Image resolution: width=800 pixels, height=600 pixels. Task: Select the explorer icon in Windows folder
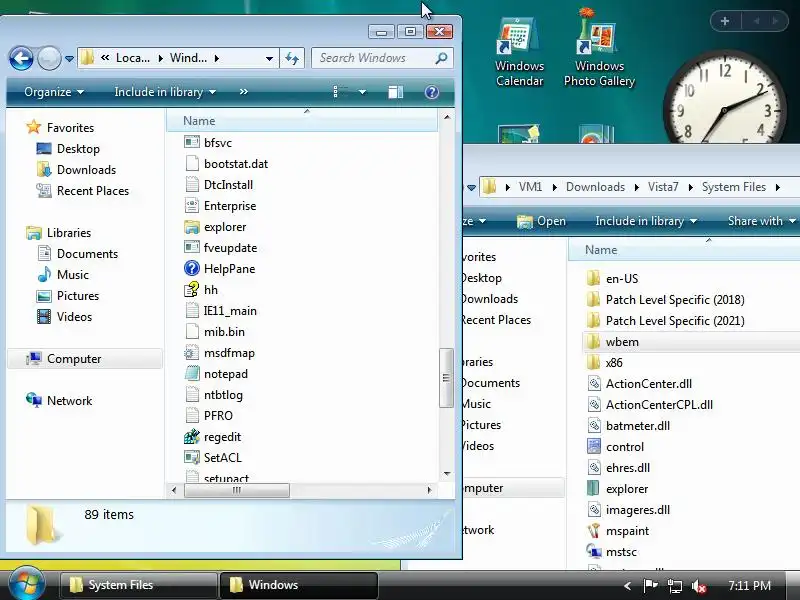(x=192, y=227)
